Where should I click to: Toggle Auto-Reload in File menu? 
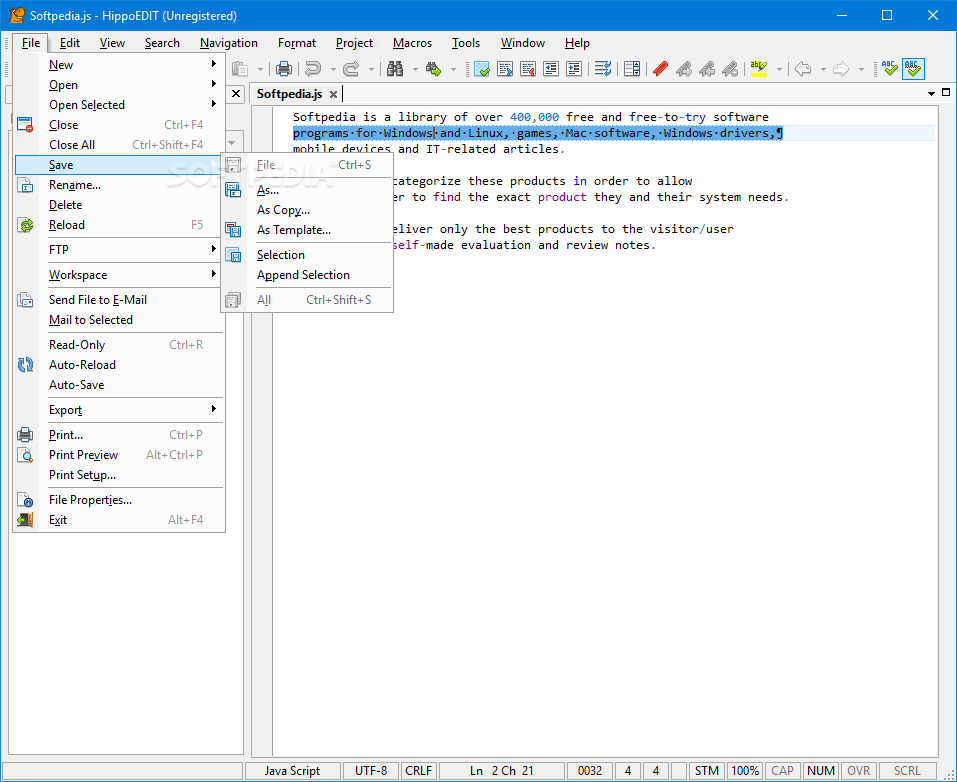click(119, 365)
